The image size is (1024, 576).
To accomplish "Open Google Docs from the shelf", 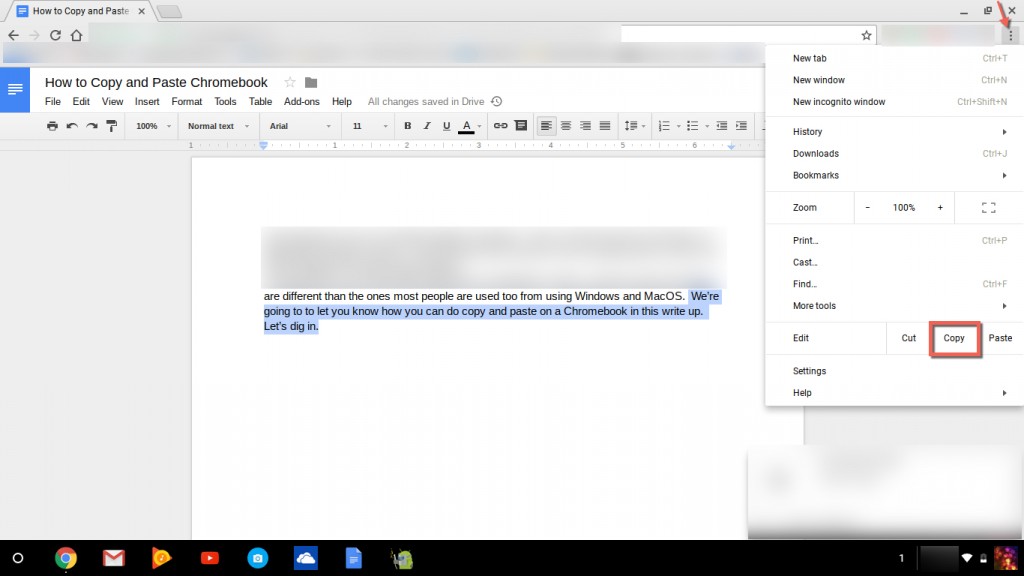I will [x=353, y=558].
